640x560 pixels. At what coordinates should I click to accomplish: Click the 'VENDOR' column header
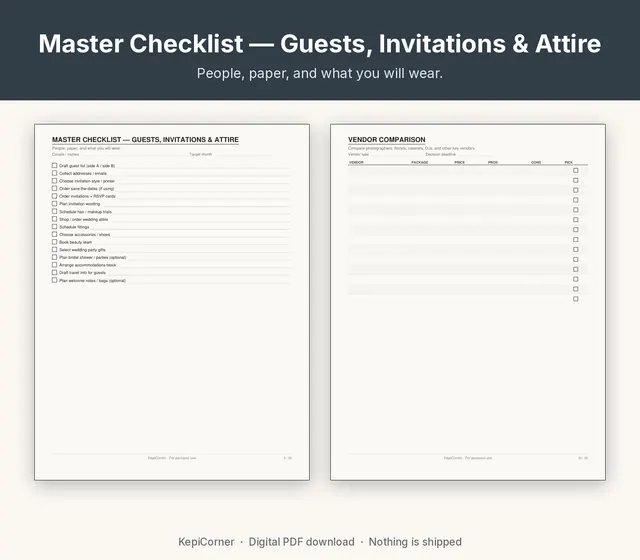pos(356,162)
